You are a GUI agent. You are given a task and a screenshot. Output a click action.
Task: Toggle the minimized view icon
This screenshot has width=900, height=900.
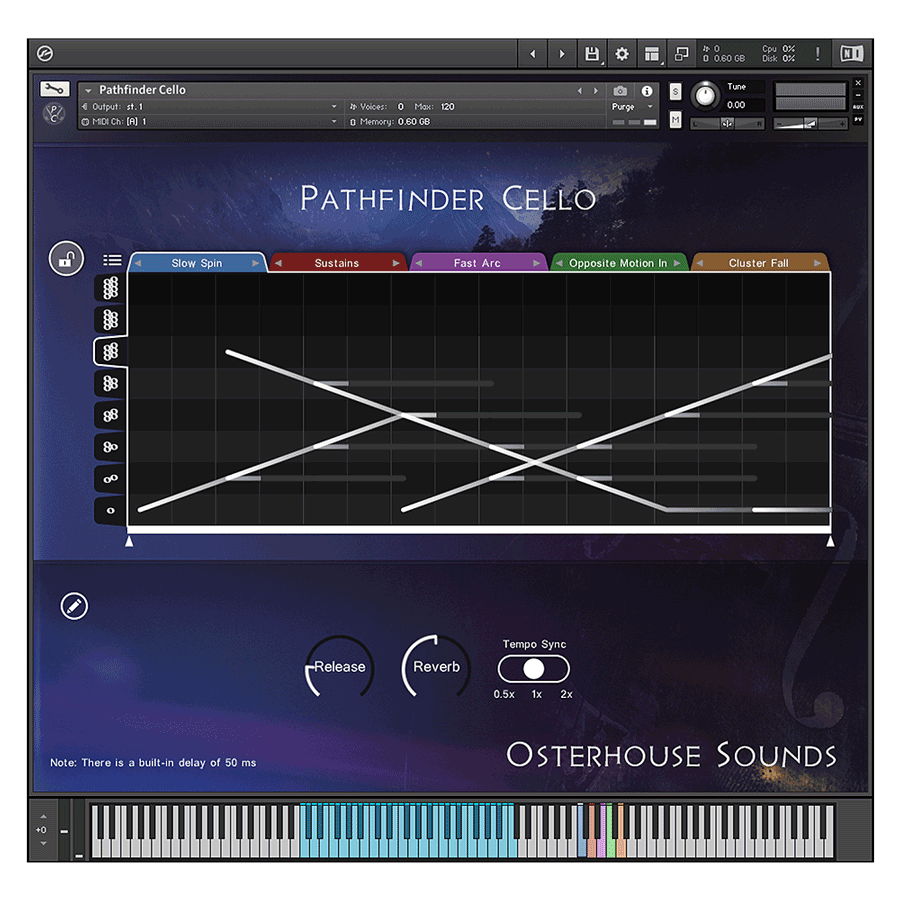click(x=681, y=54)
